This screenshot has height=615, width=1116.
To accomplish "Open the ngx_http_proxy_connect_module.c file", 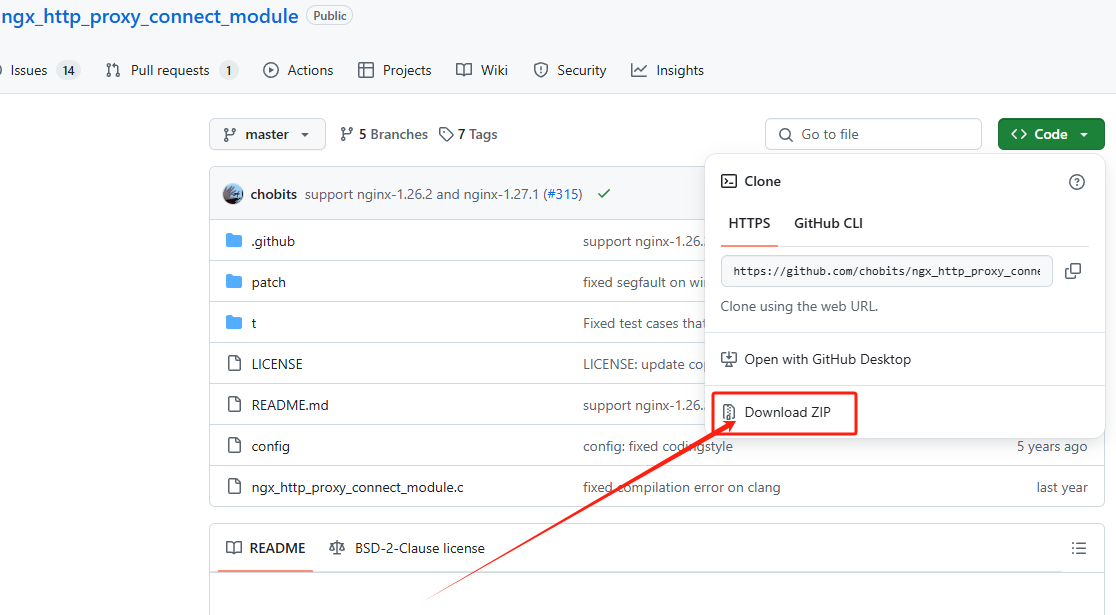I will click(x=357, y=487).
